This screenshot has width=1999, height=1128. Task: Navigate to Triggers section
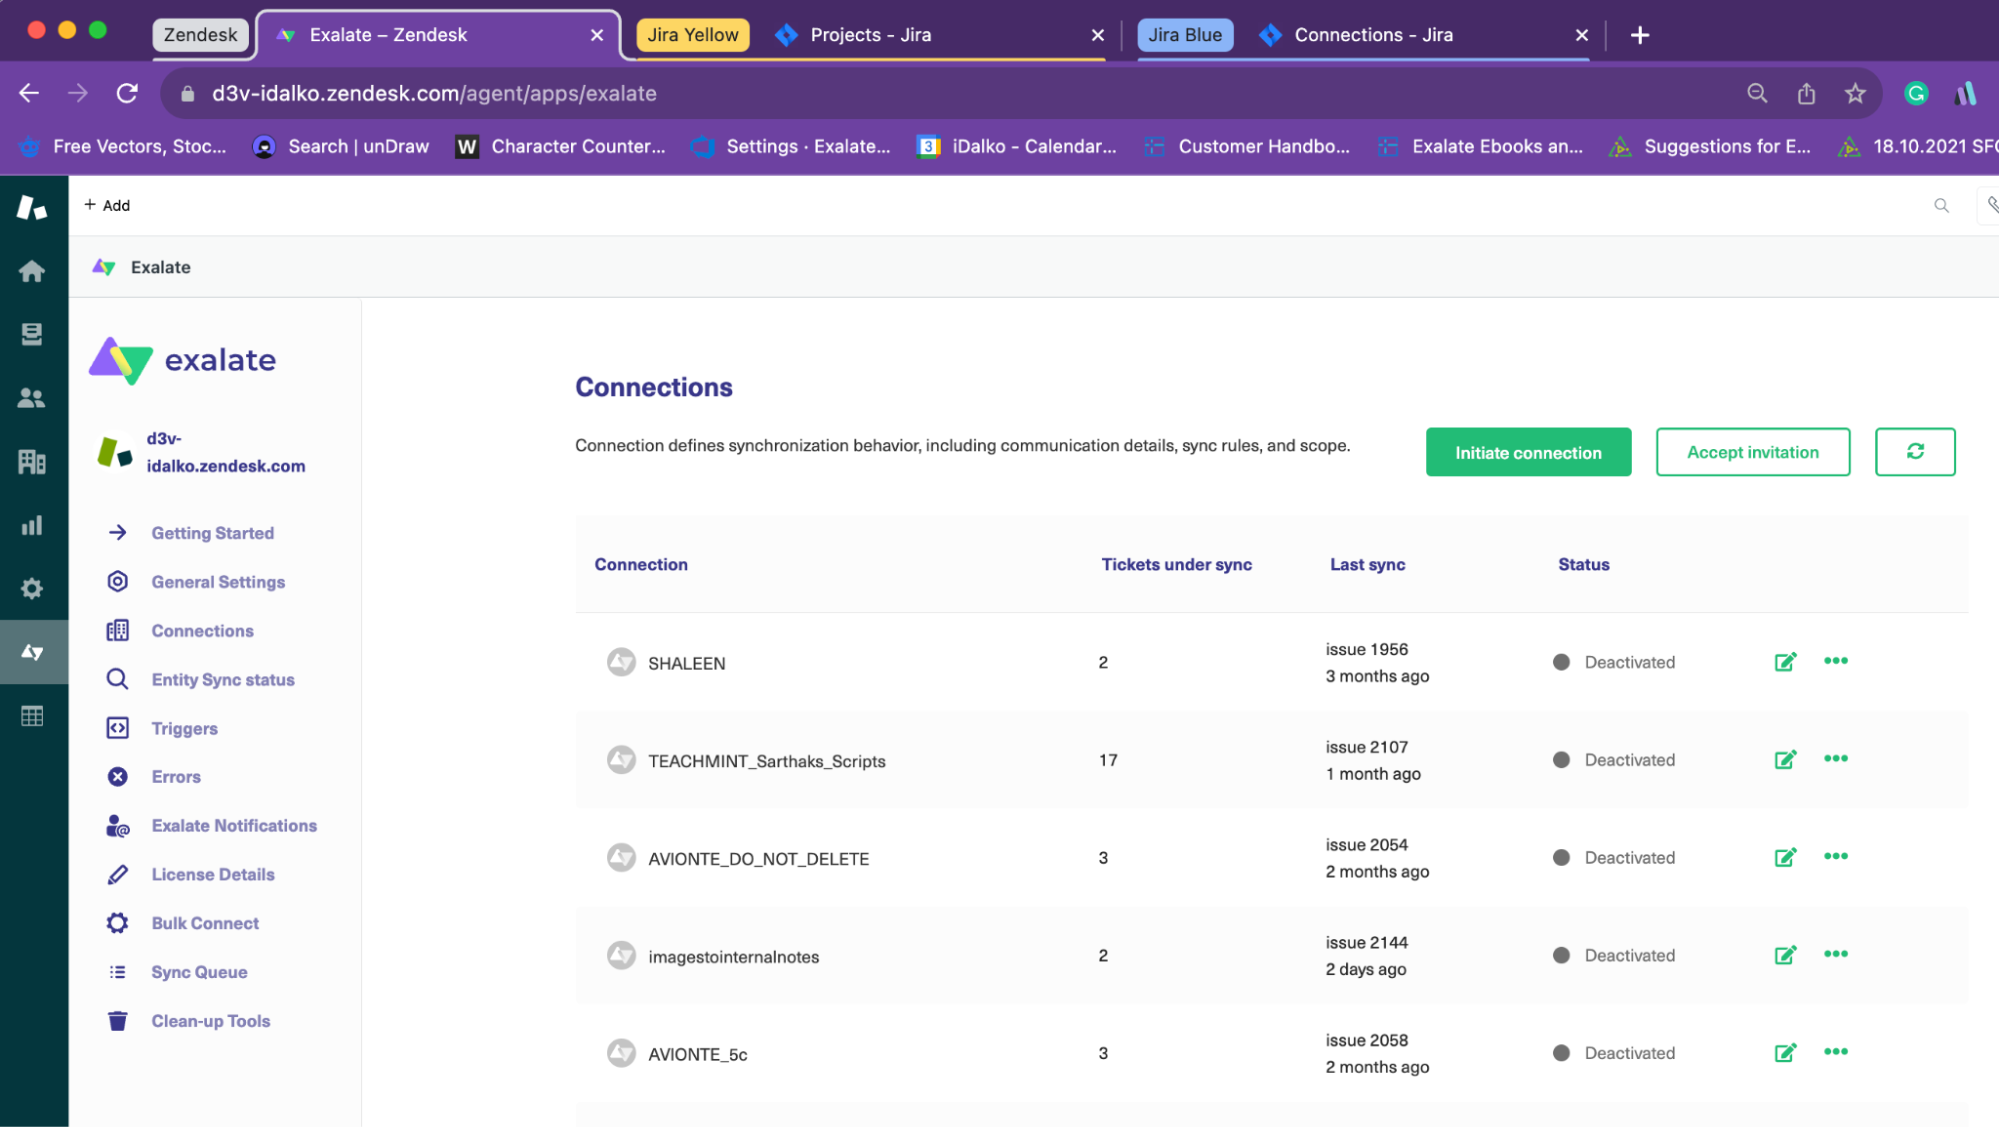tap(184, 727)
